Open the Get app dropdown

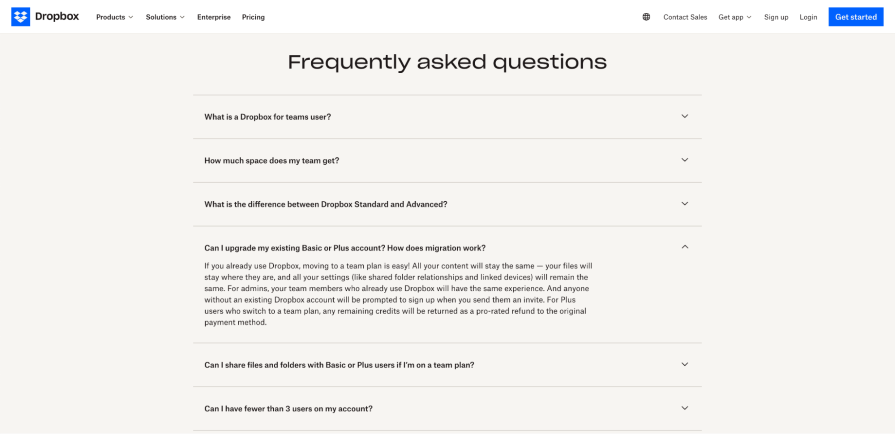(x=734, y=17)
